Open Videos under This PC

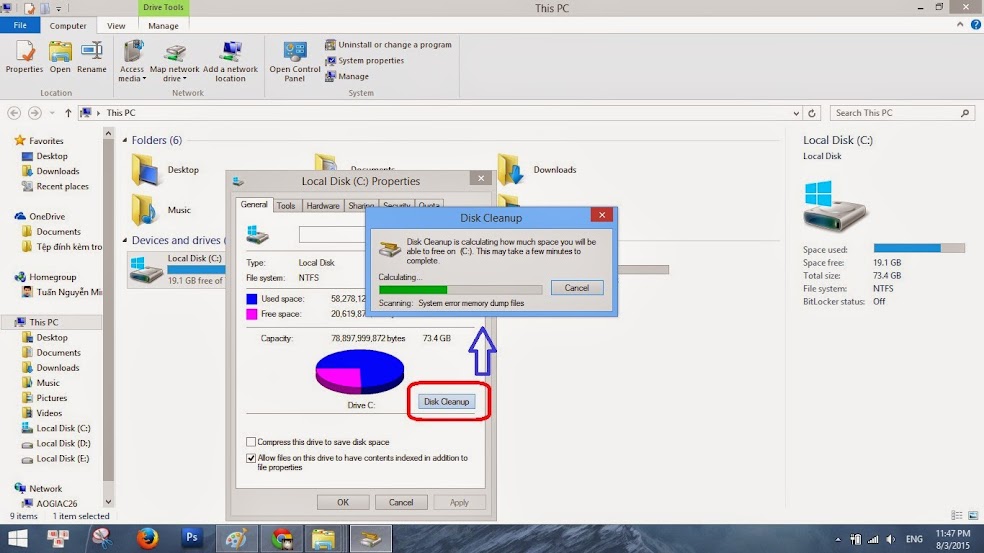point(41,413)
